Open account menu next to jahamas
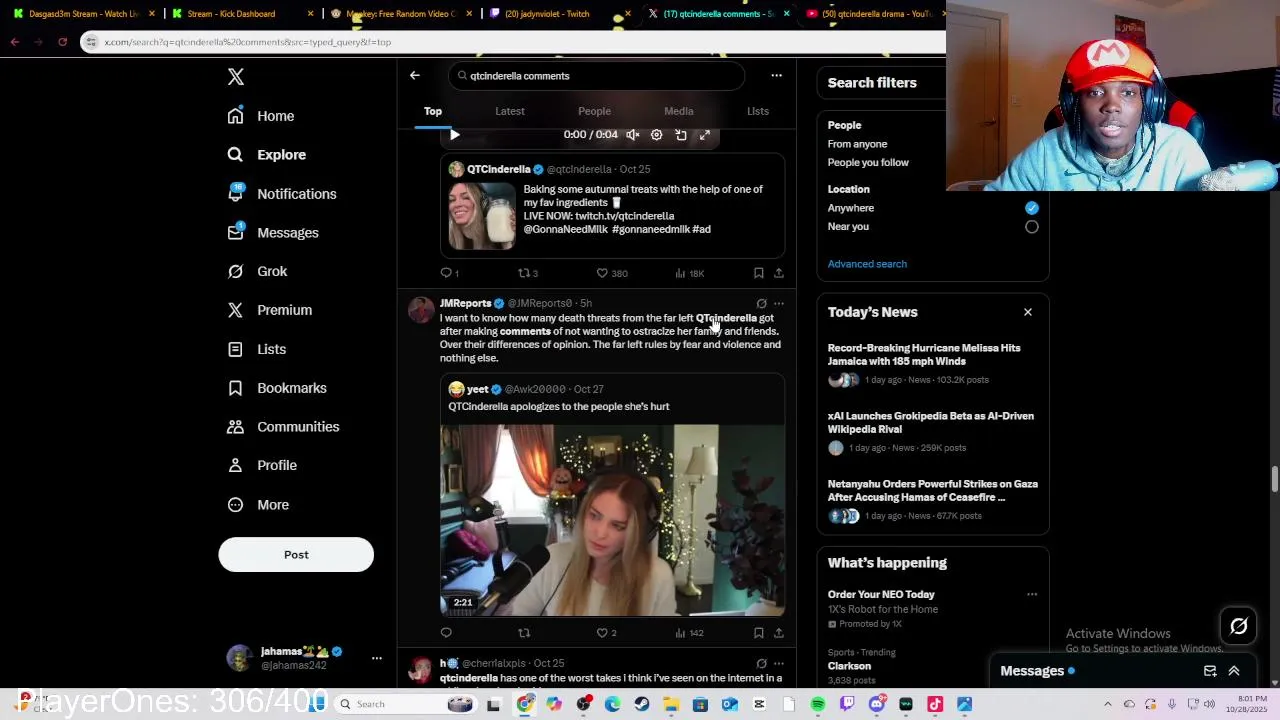 point(377,658)
